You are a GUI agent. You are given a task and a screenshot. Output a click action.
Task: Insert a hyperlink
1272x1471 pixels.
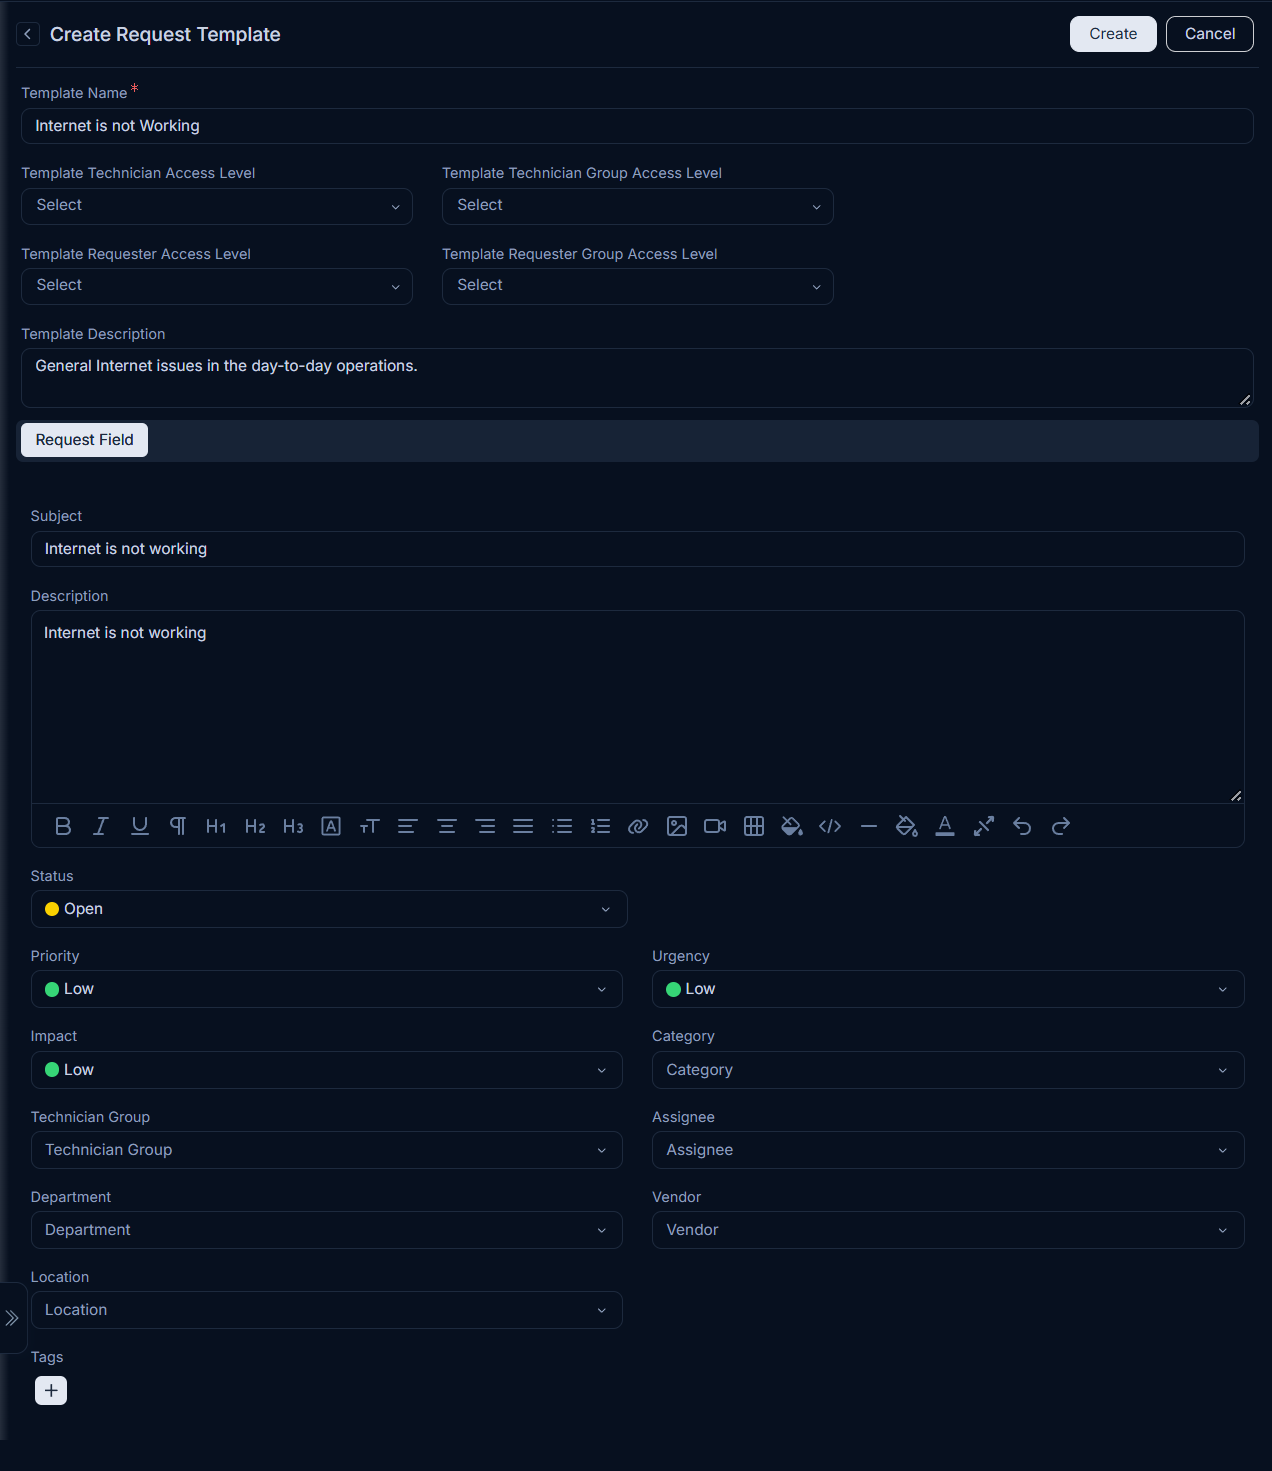[638, 826]
